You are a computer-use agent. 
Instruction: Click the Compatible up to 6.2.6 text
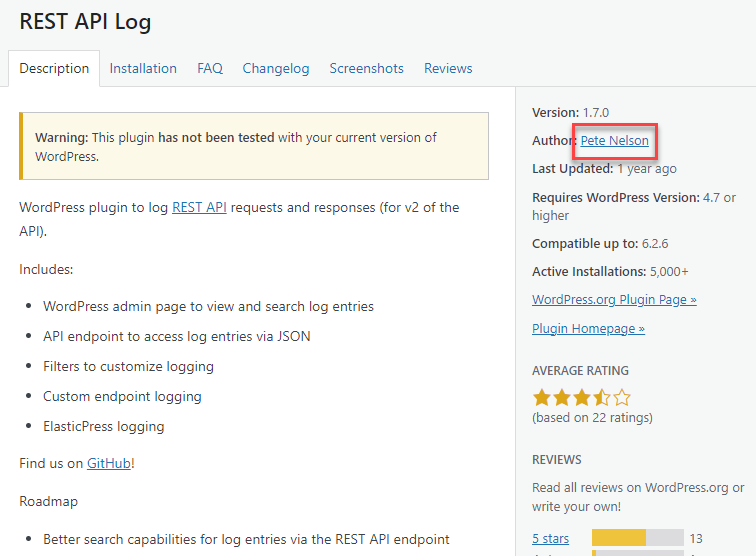coord(600,244)
